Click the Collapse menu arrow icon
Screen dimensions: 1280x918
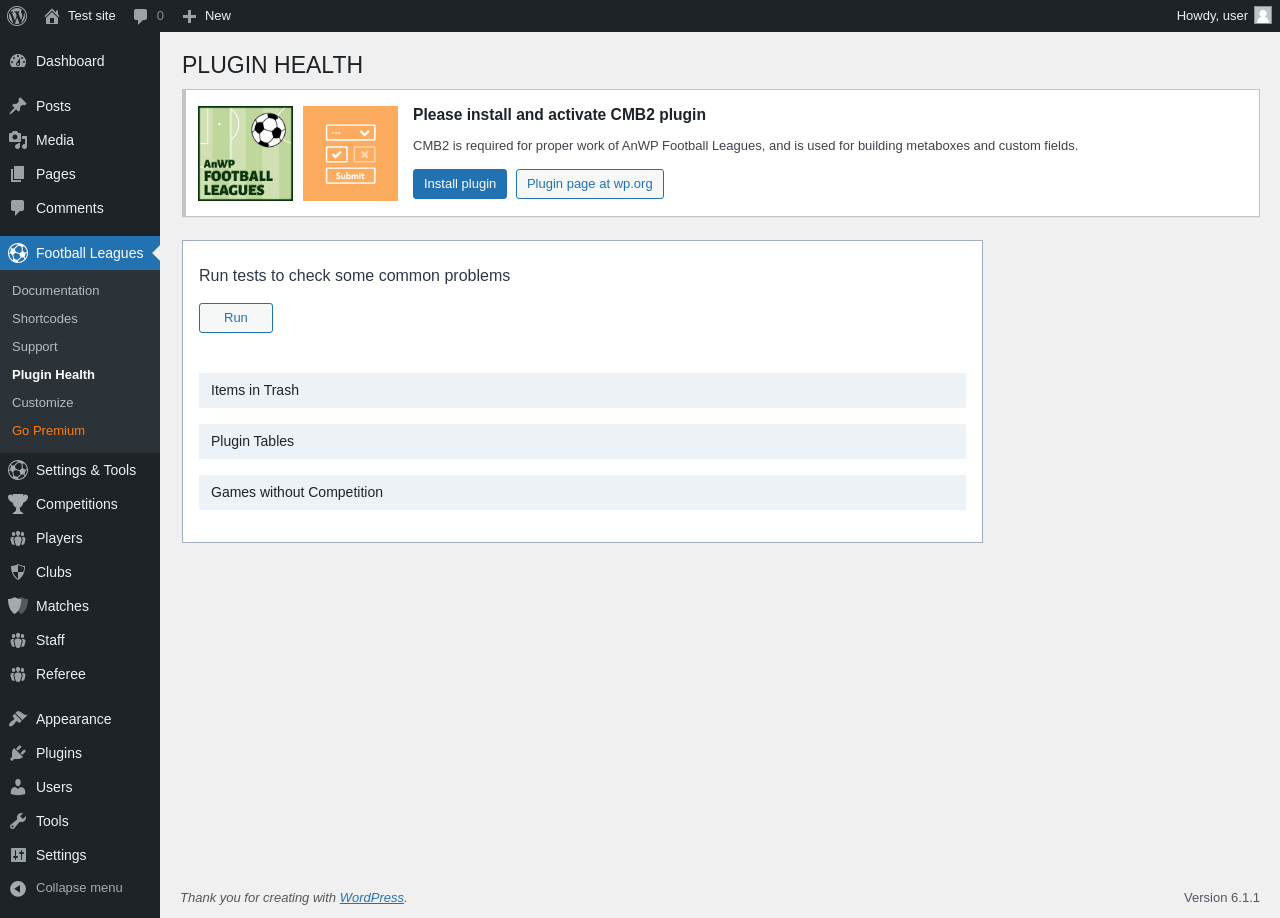coord(18,888)
